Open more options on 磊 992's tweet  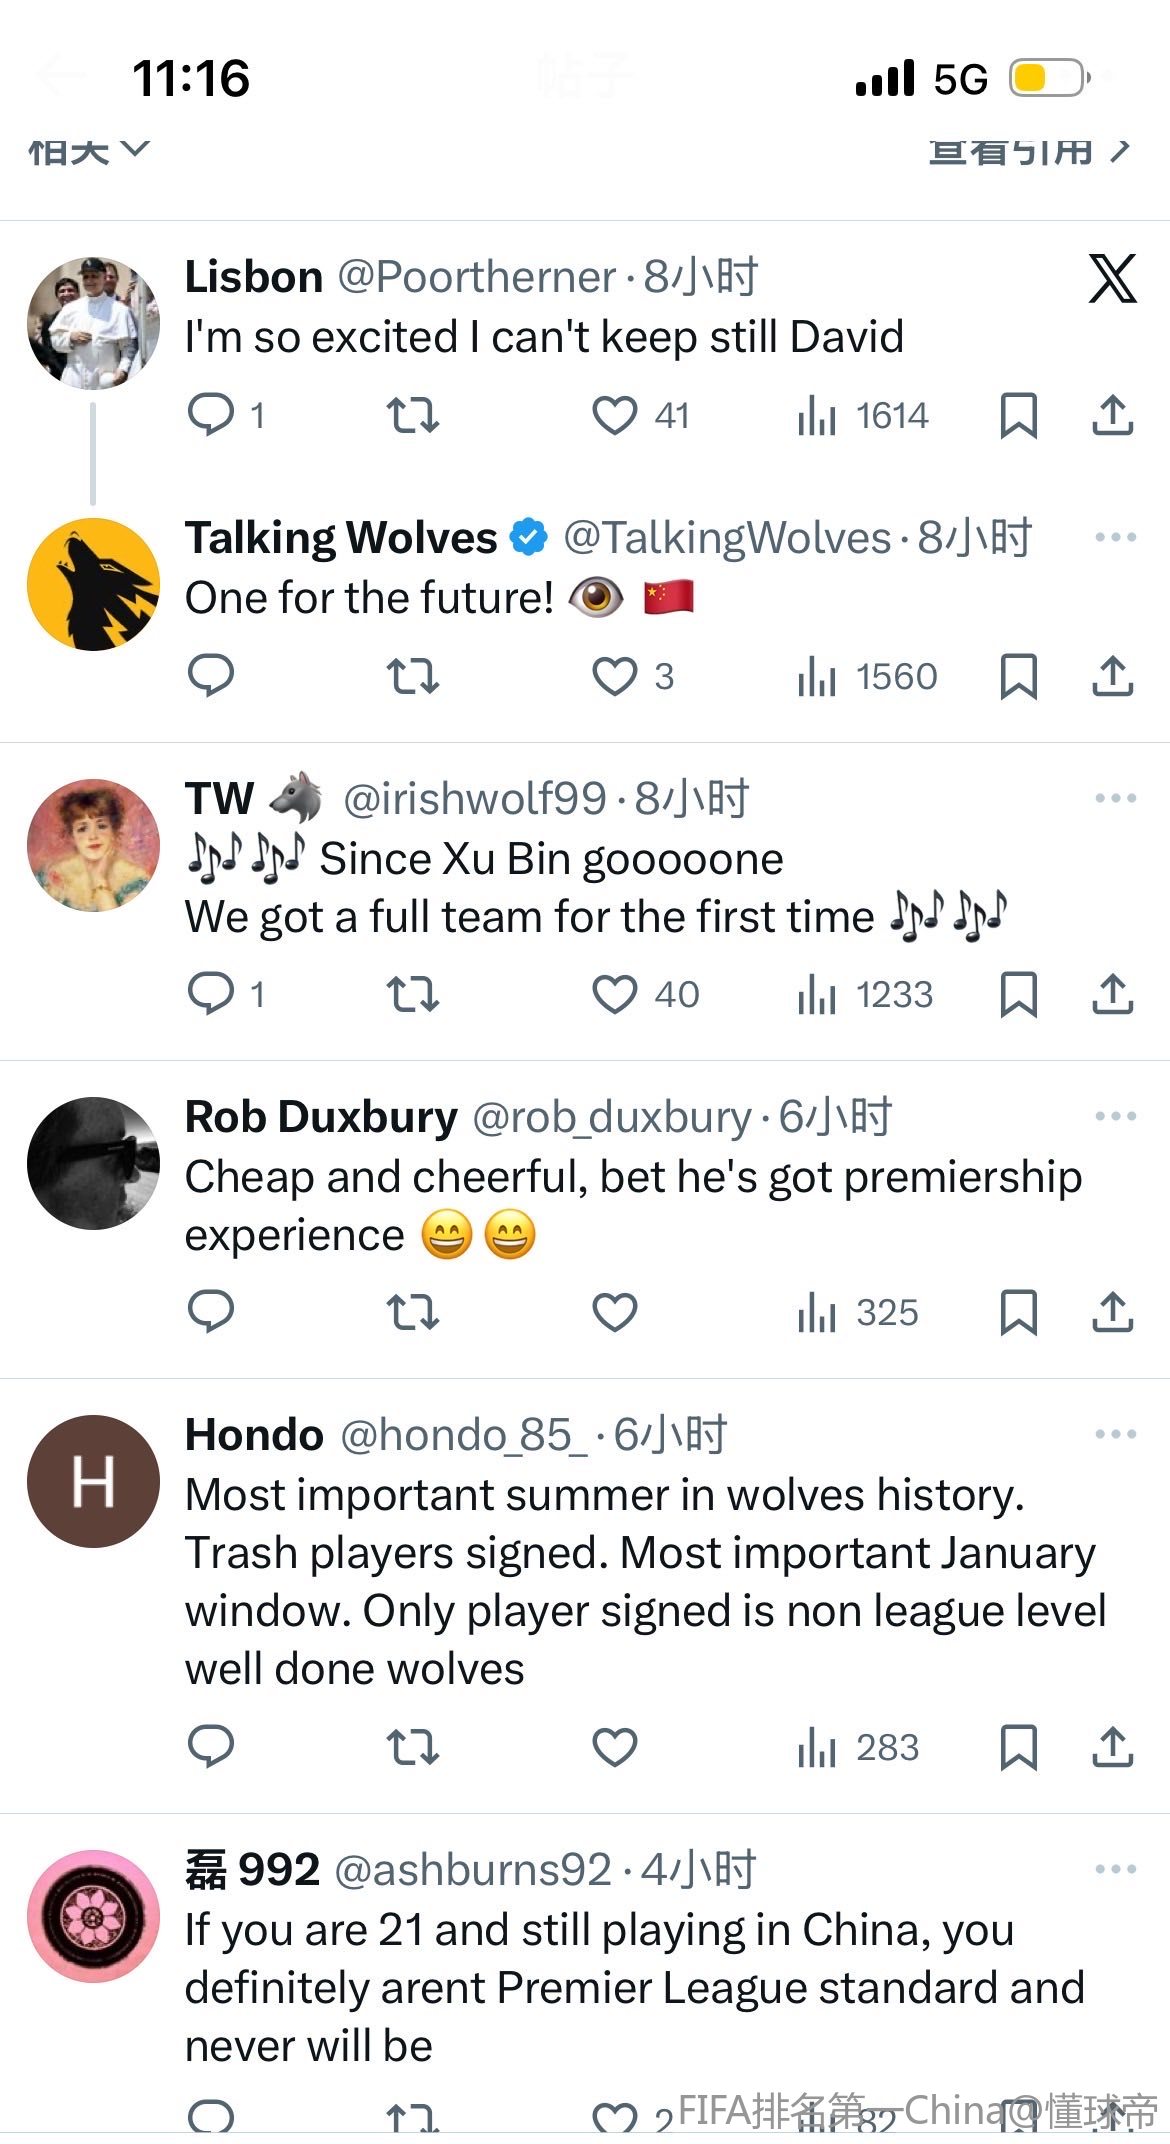click(x=1115, y=1869)
